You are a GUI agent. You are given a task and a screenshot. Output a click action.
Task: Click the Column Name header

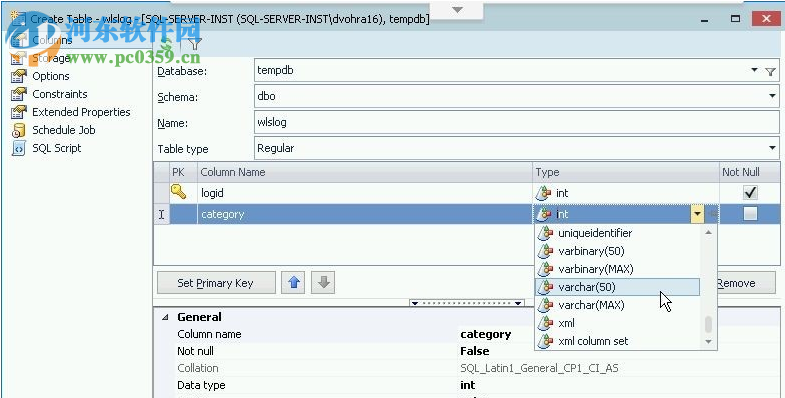click(364, 172)
